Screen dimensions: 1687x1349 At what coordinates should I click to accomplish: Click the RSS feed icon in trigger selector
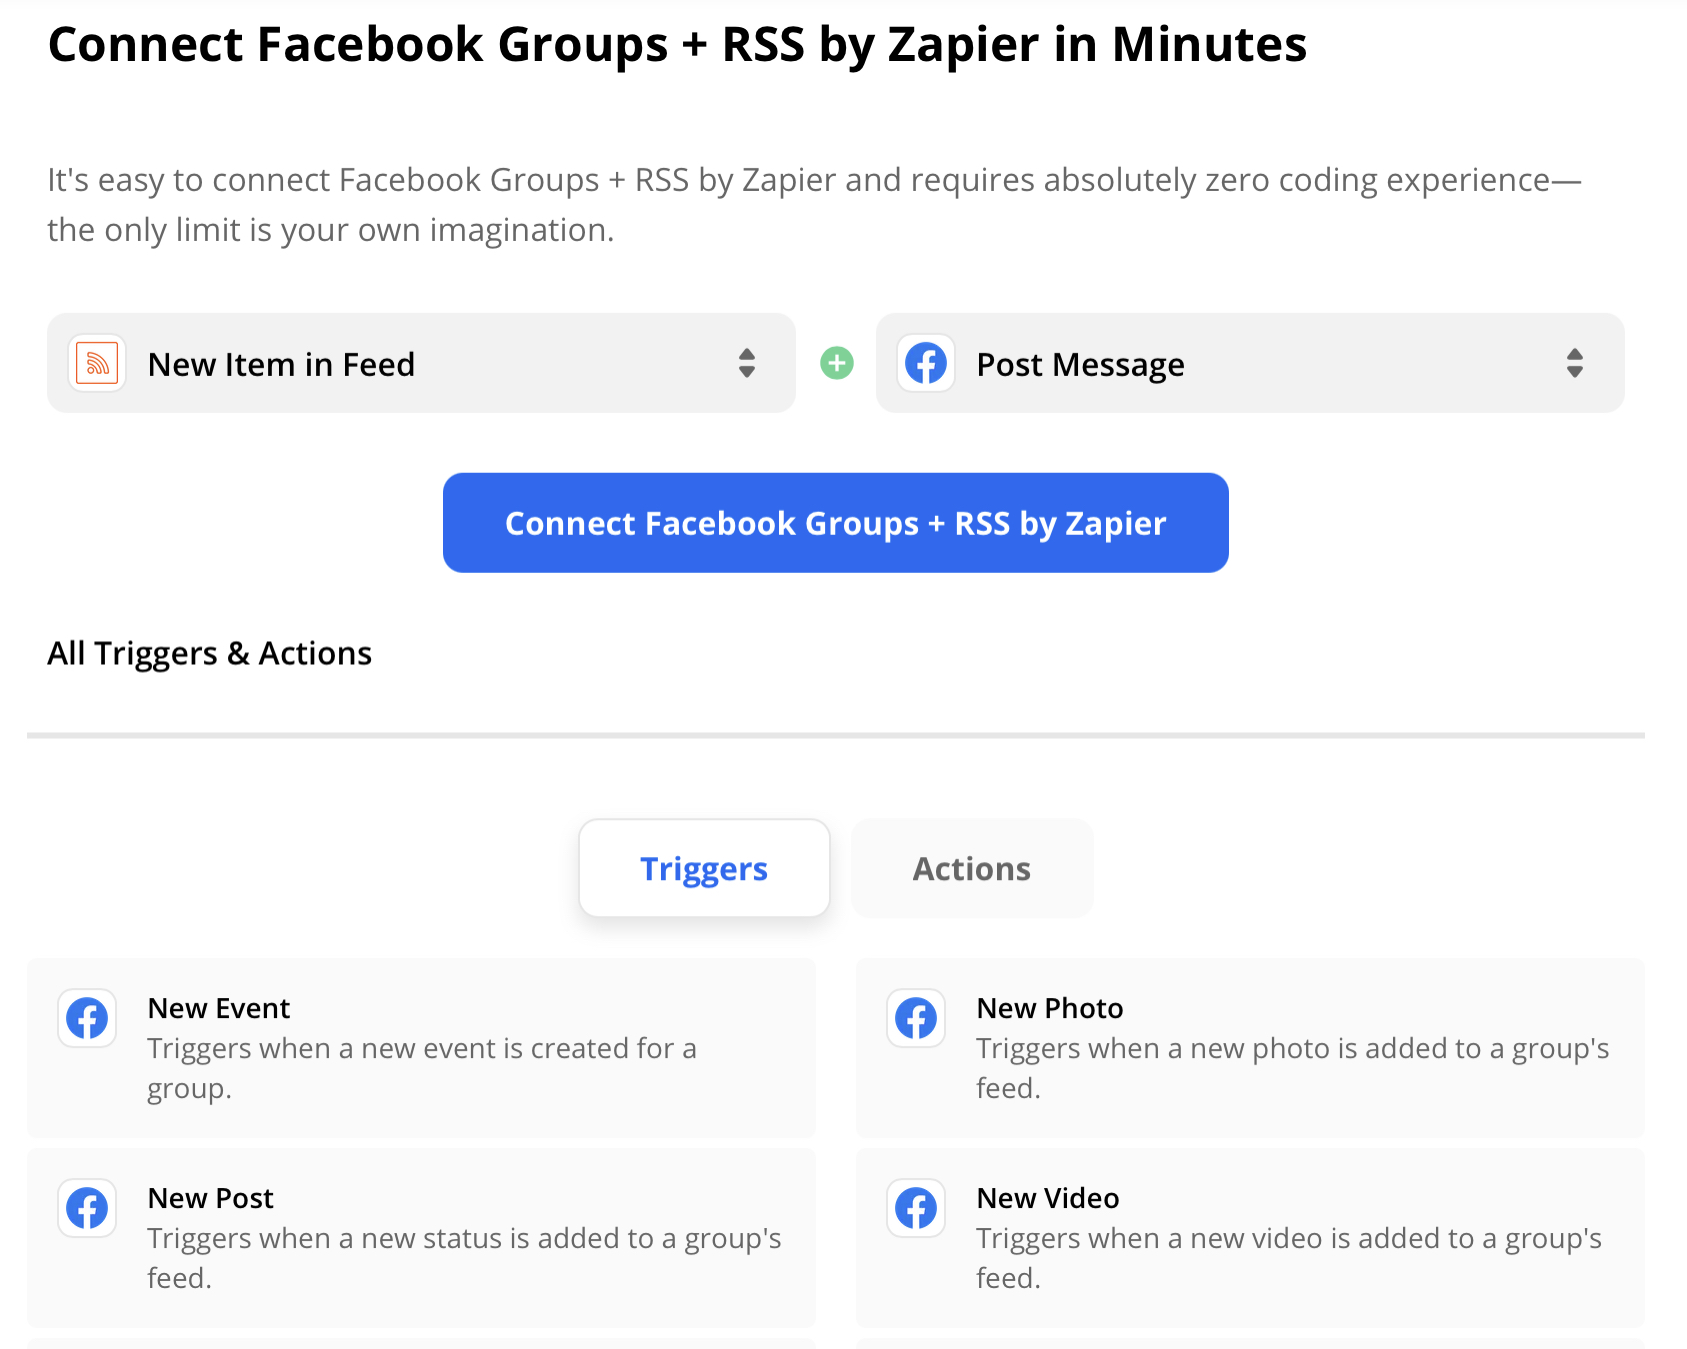97,363
